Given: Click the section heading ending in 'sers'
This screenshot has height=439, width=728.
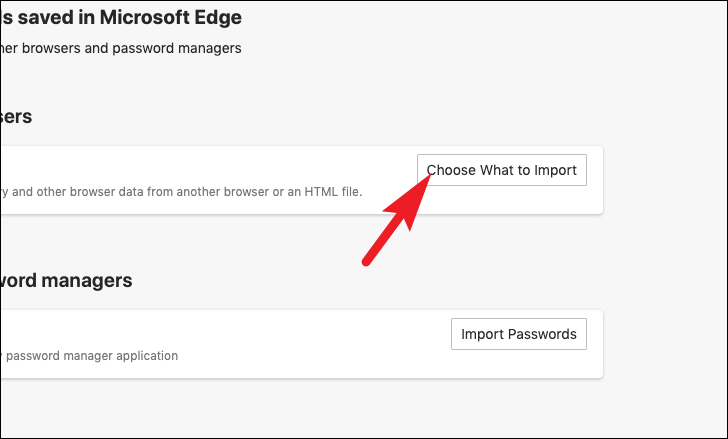Looking at the screenshot, I should point(16,116).
